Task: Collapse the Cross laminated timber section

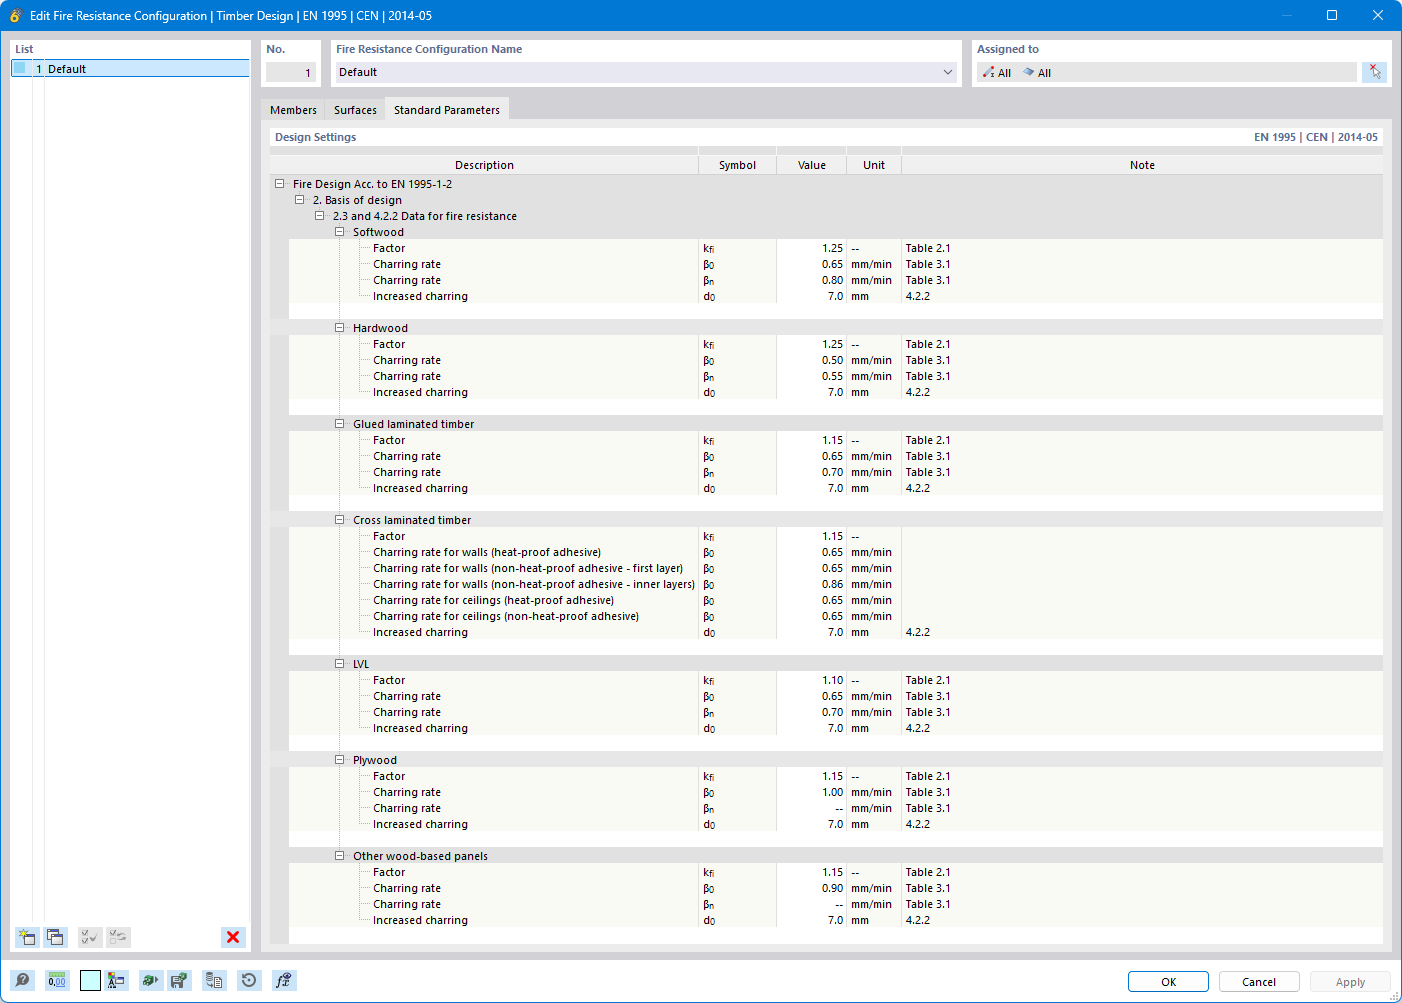Action: pos(339,520)
